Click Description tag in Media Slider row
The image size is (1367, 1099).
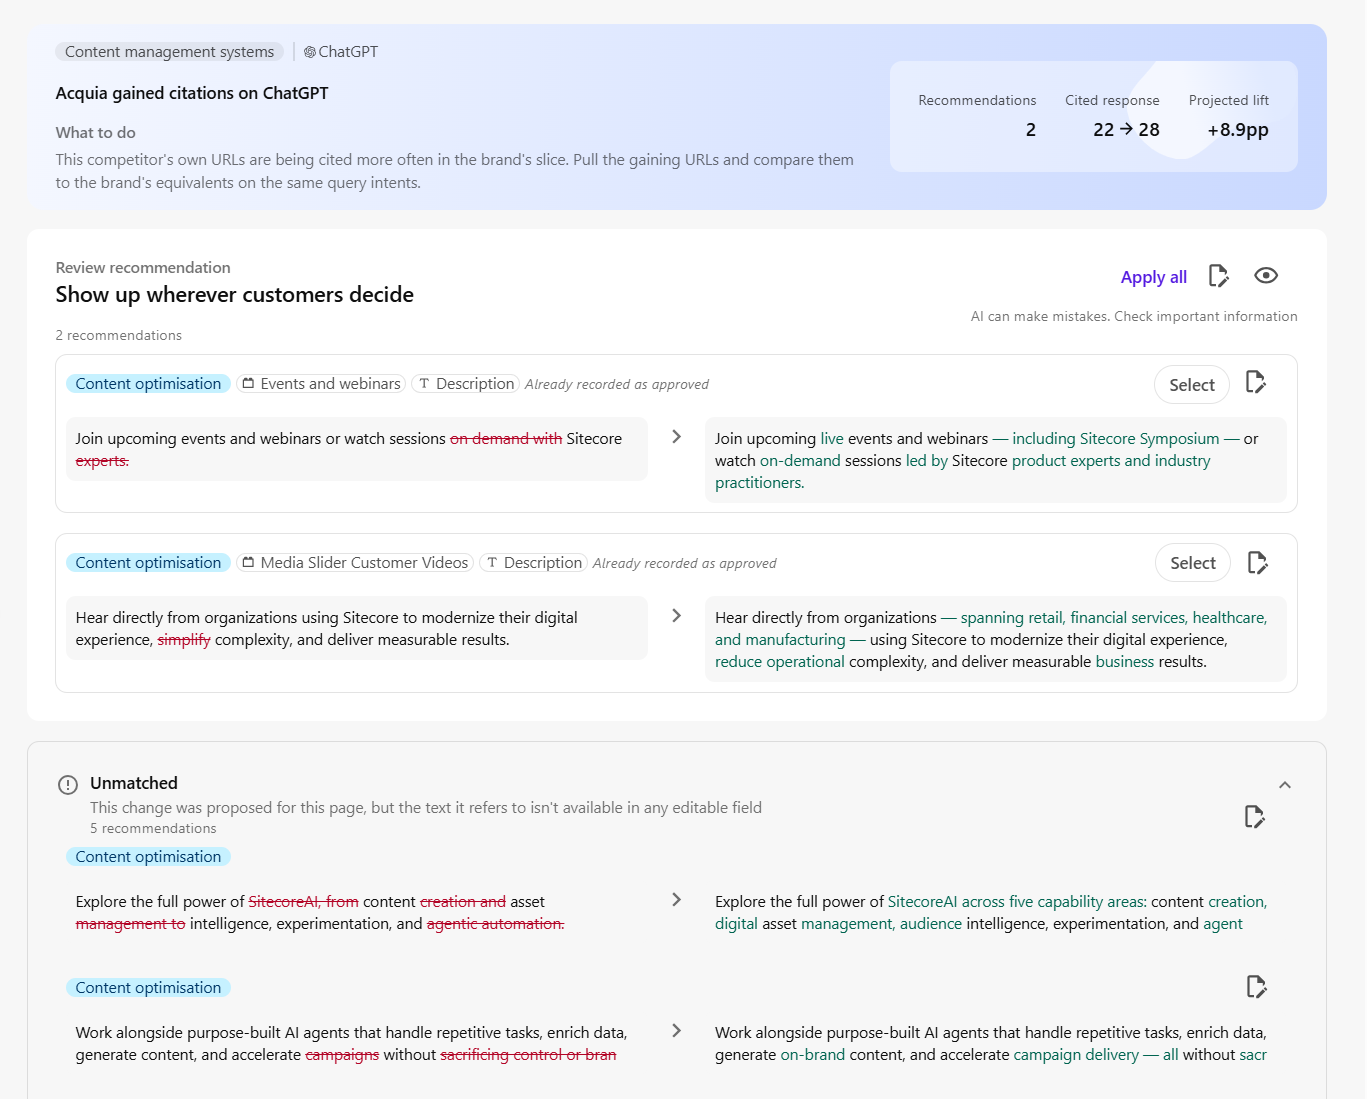tap(533, 563)
